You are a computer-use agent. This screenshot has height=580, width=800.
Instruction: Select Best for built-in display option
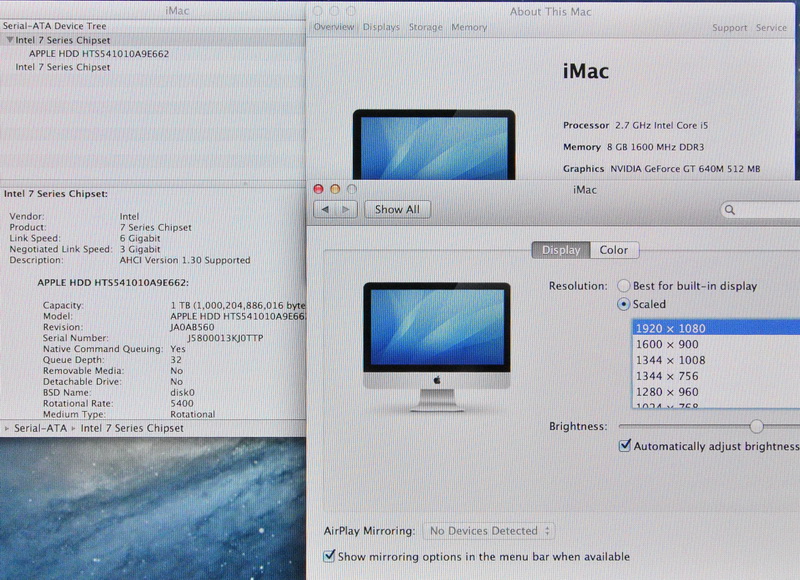point(623,286)
